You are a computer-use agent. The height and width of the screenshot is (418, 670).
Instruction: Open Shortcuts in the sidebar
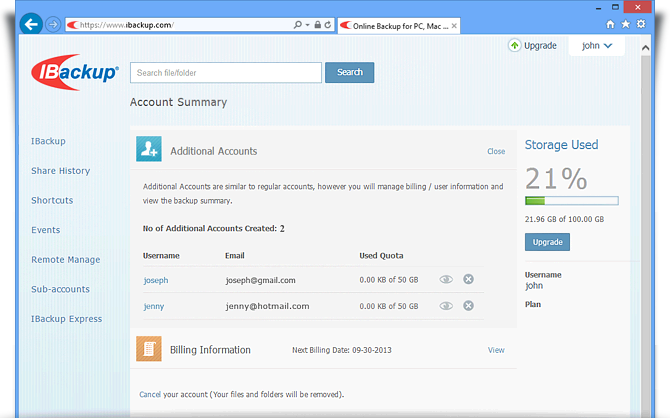(x=52, y=200)
